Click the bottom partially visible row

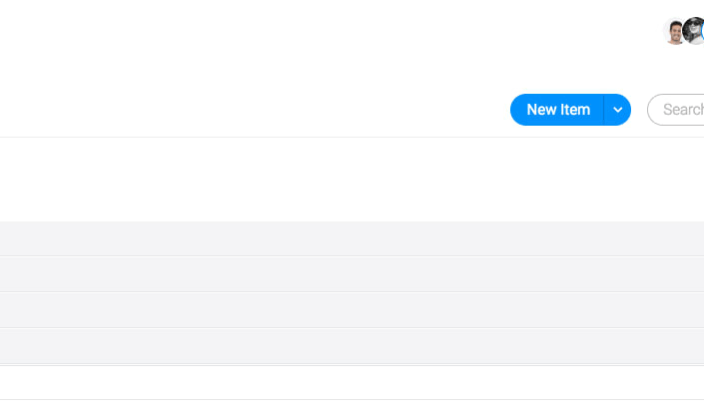352,405
